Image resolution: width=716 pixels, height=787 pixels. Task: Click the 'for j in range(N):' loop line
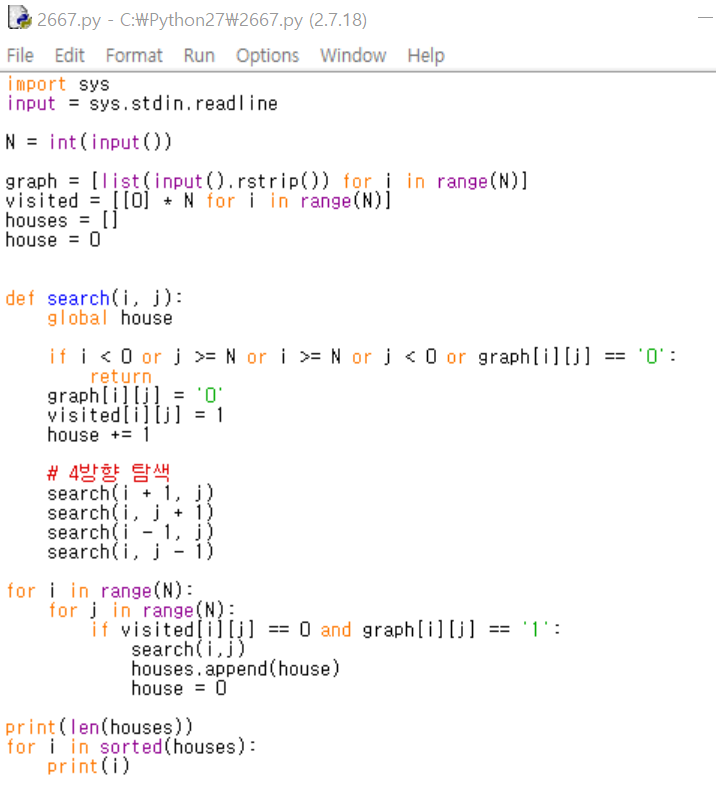(x=141, y=610)
